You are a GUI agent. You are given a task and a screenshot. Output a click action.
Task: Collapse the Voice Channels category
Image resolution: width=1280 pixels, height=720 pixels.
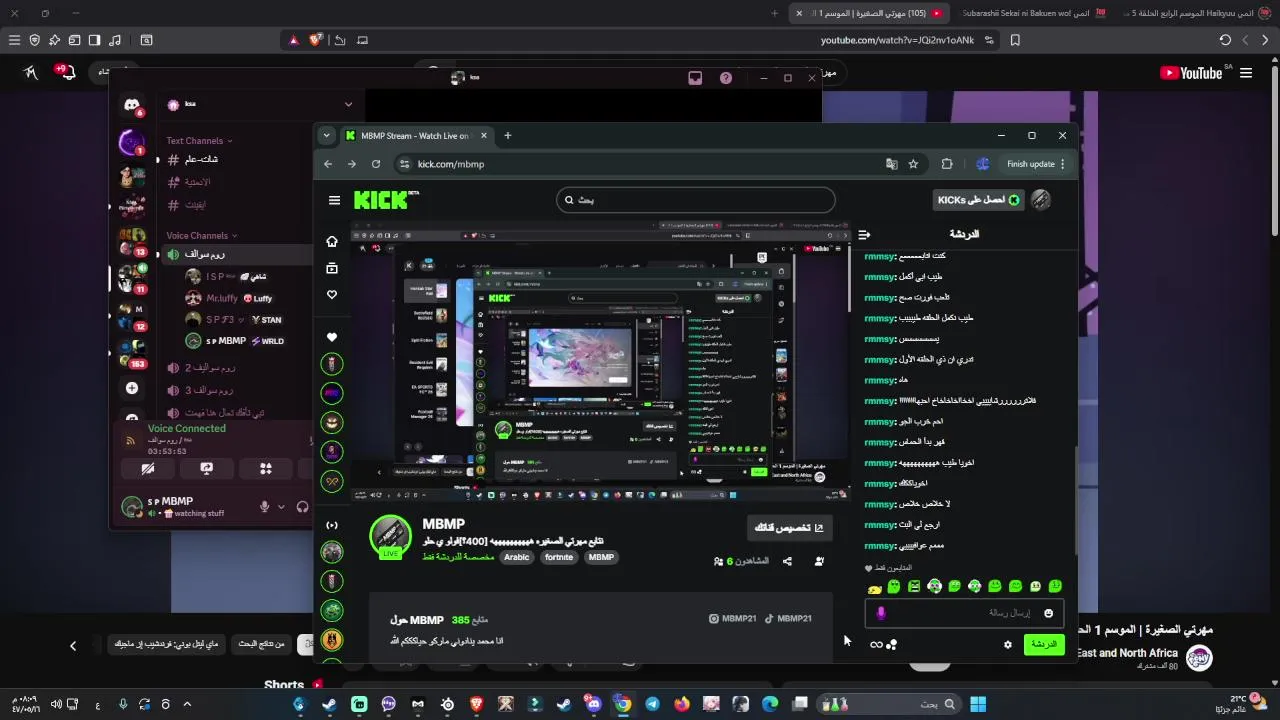[x=201, y=236]
